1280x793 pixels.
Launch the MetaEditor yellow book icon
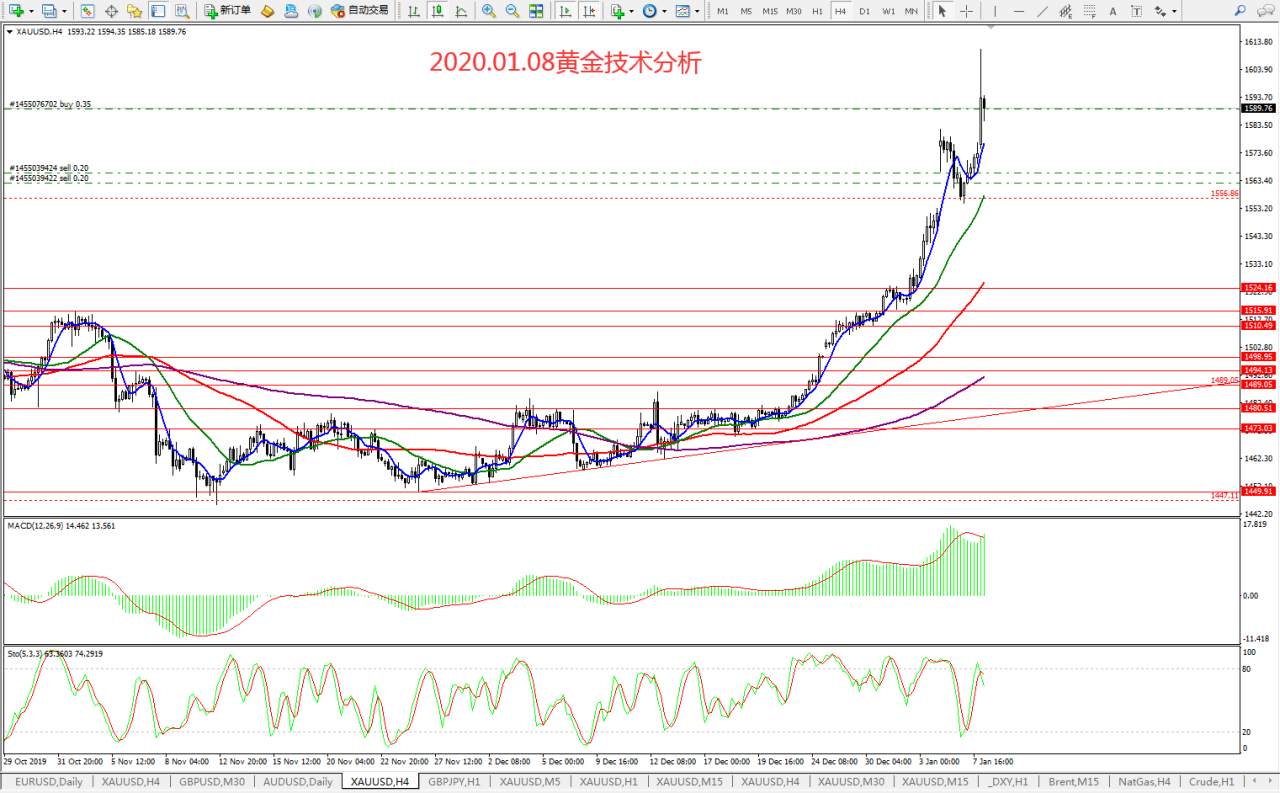pos(267,10)
